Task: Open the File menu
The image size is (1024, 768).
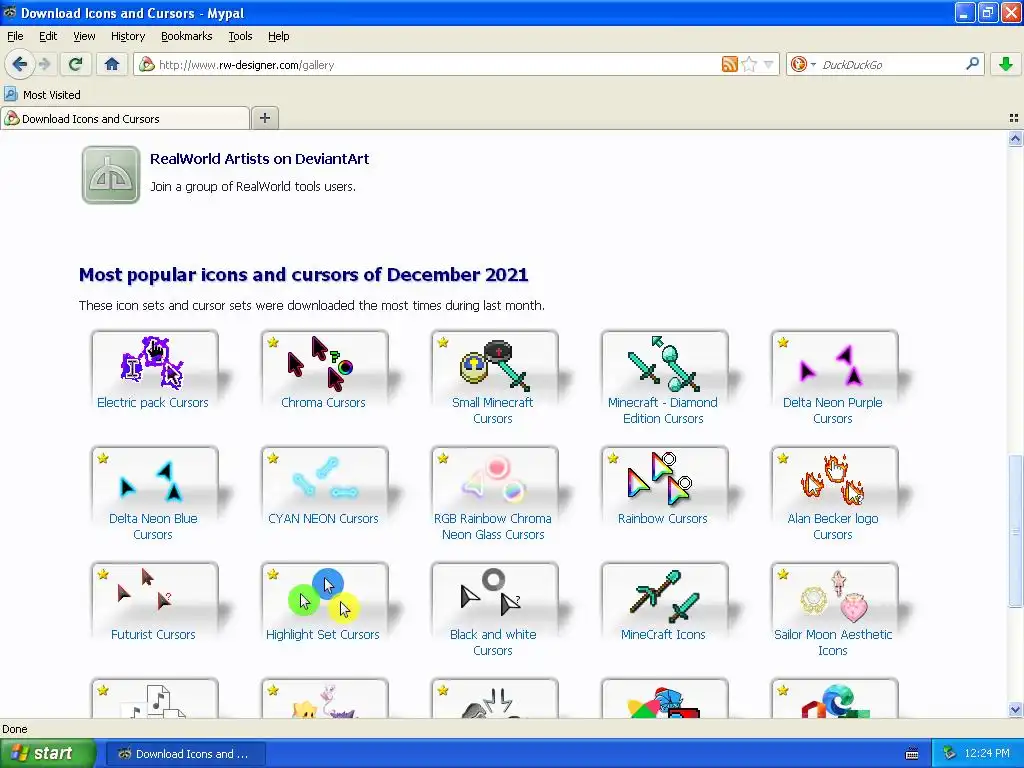Action: pyautogui.click(x=15, y=37)
